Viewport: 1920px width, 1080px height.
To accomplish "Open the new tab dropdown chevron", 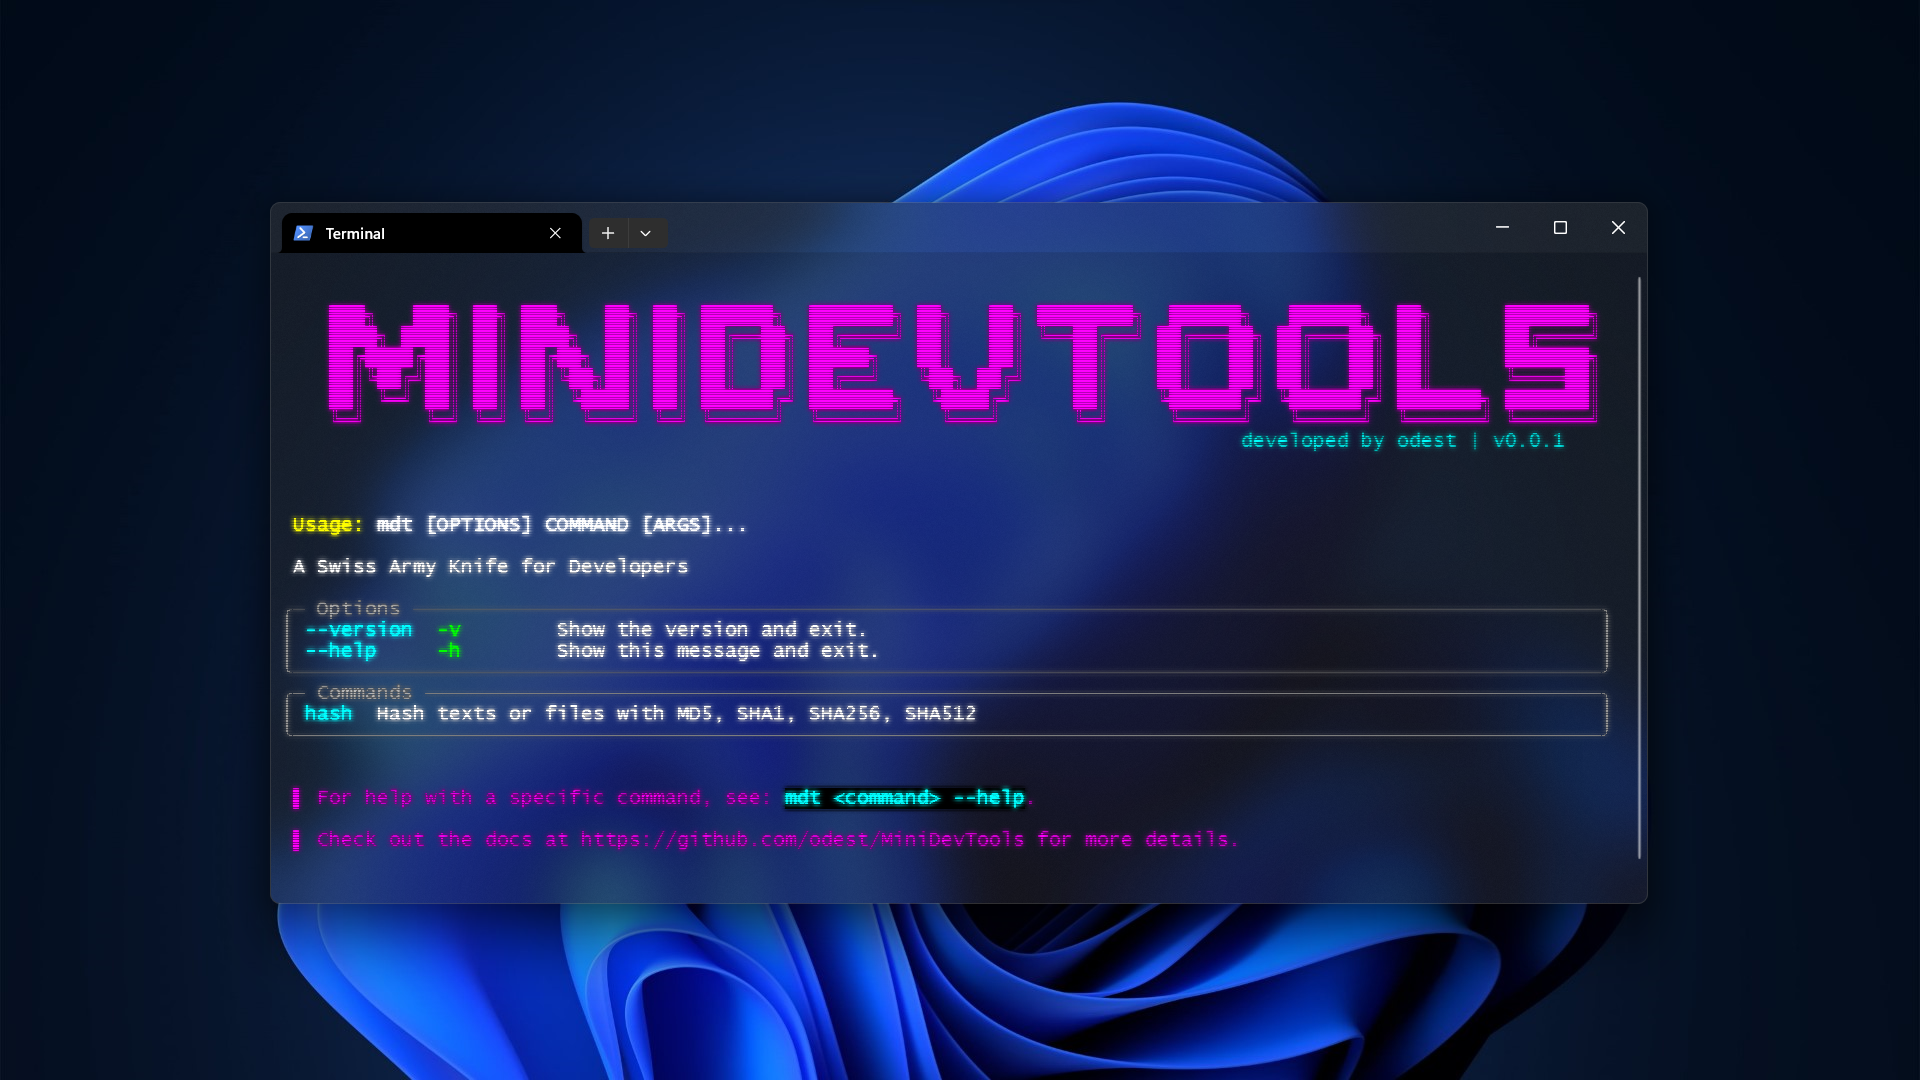I will point(646,233).
